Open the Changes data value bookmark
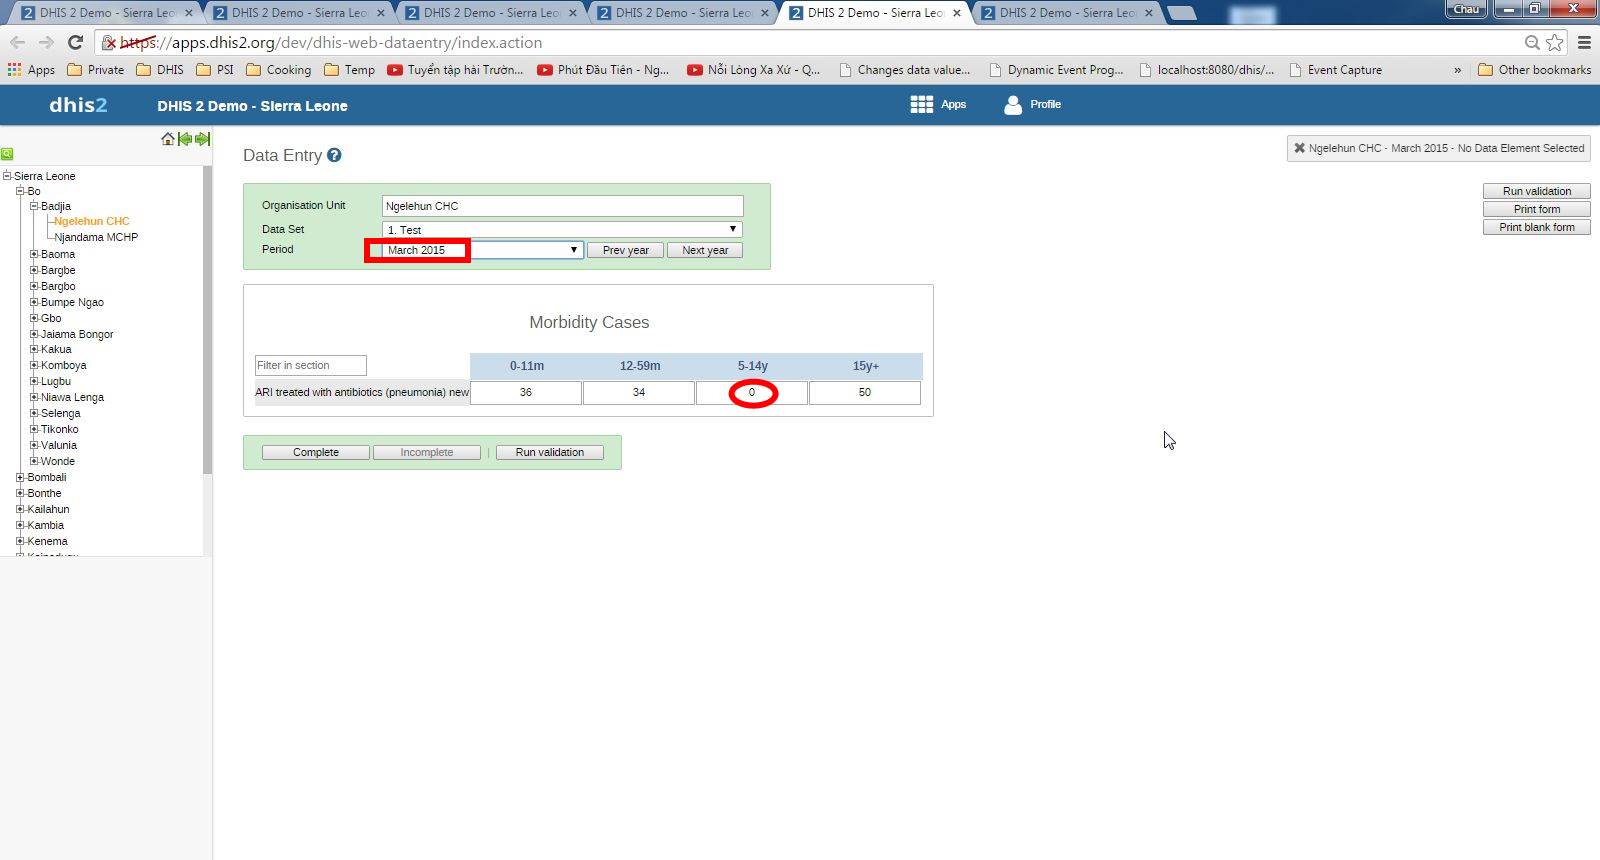The width and height of the screenshot is (1600, 860). pyautogui.click(x=904, y=70)
